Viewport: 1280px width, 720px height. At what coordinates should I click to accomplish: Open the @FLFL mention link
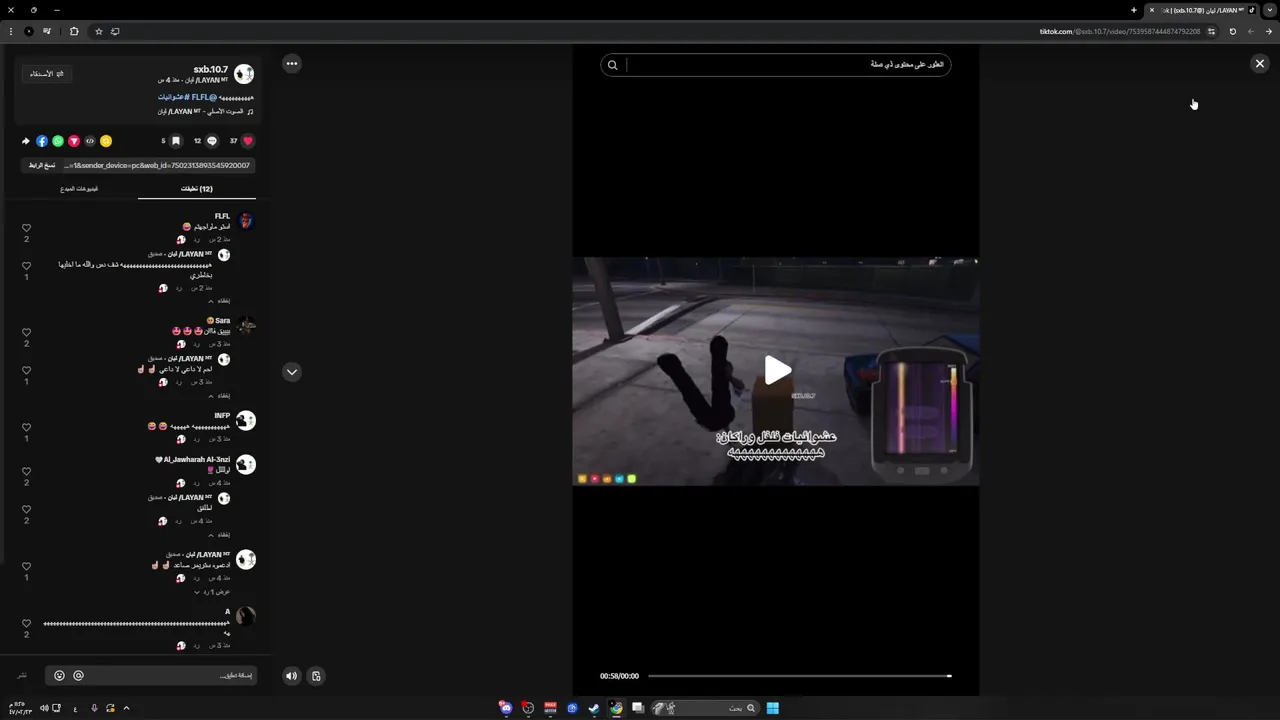coord(204,97)
